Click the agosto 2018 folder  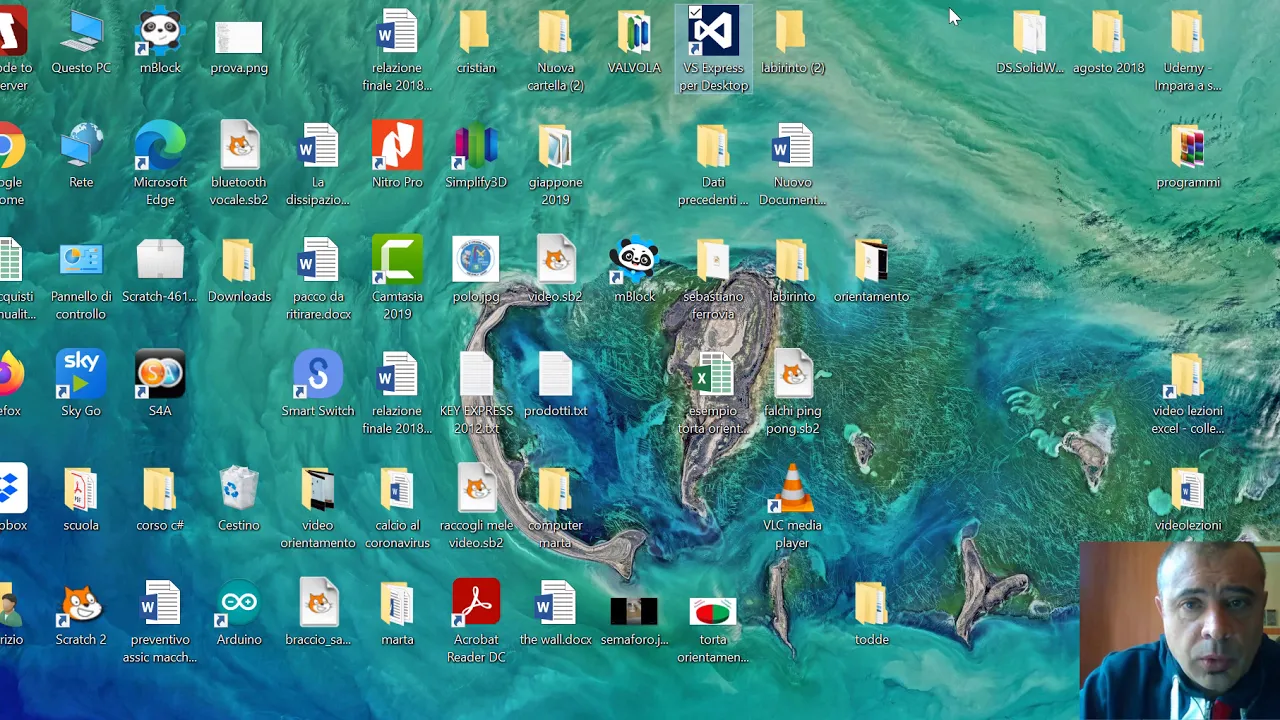(x=1108, y=42)
